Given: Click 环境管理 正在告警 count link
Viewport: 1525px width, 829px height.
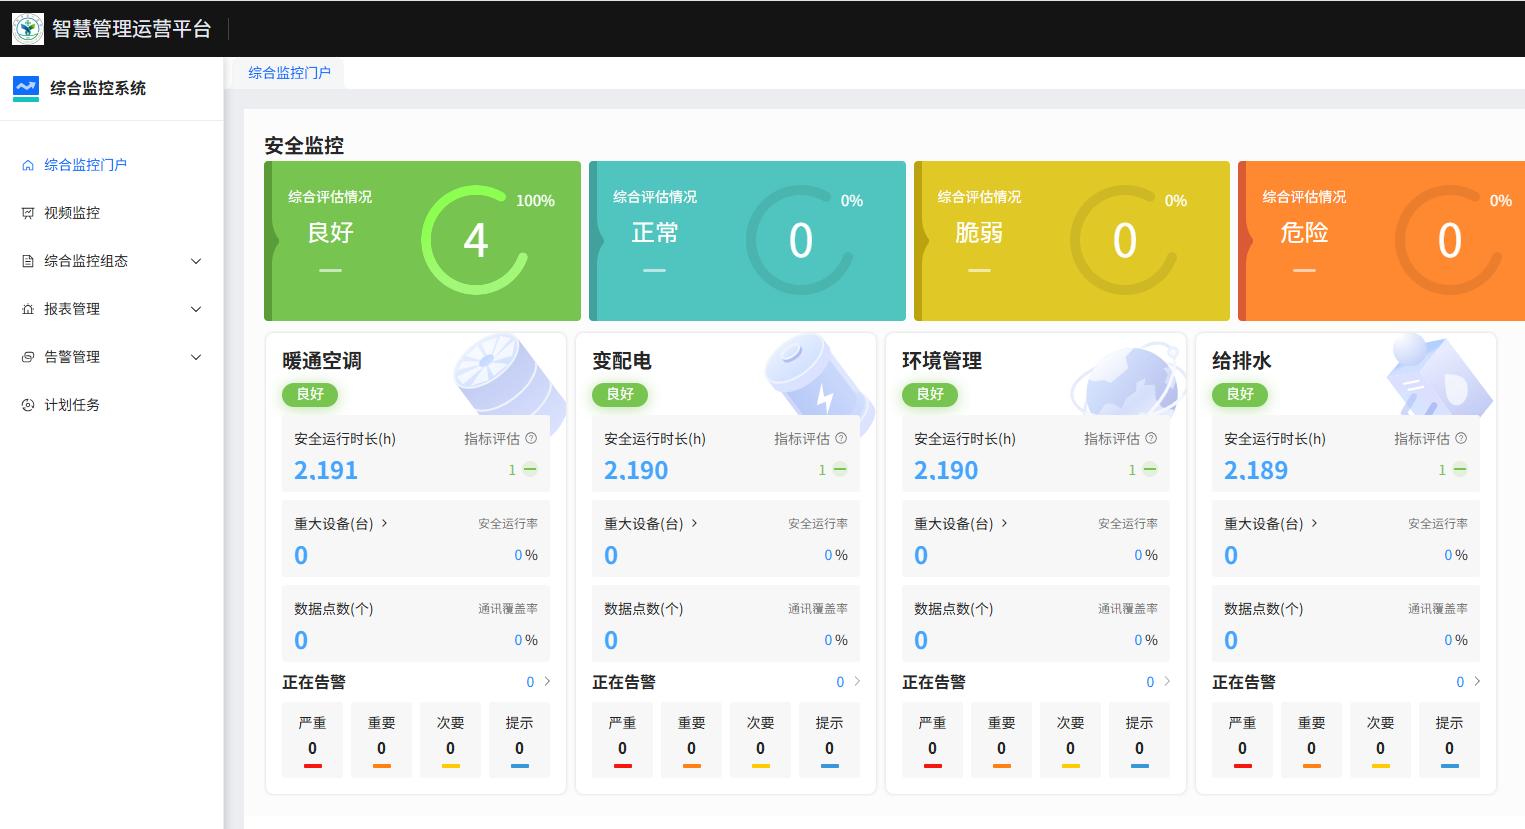Looking at the screenshot, I should tap(1150, 682).
